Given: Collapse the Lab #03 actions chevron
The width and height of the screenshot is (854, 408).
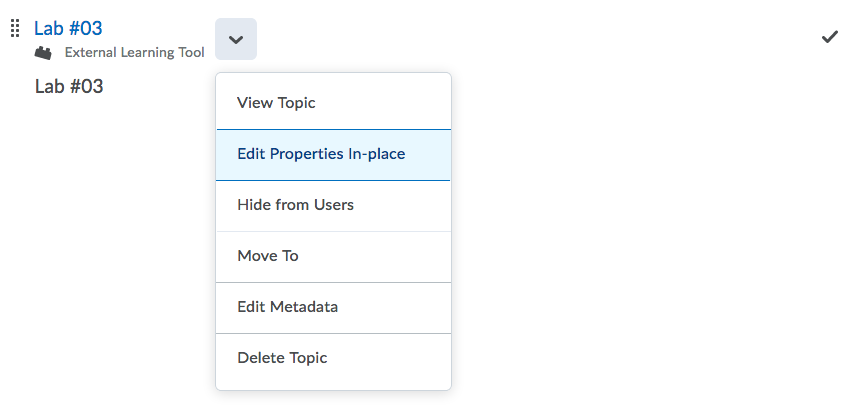Looking at the screenshot, I should pos(236,39).
